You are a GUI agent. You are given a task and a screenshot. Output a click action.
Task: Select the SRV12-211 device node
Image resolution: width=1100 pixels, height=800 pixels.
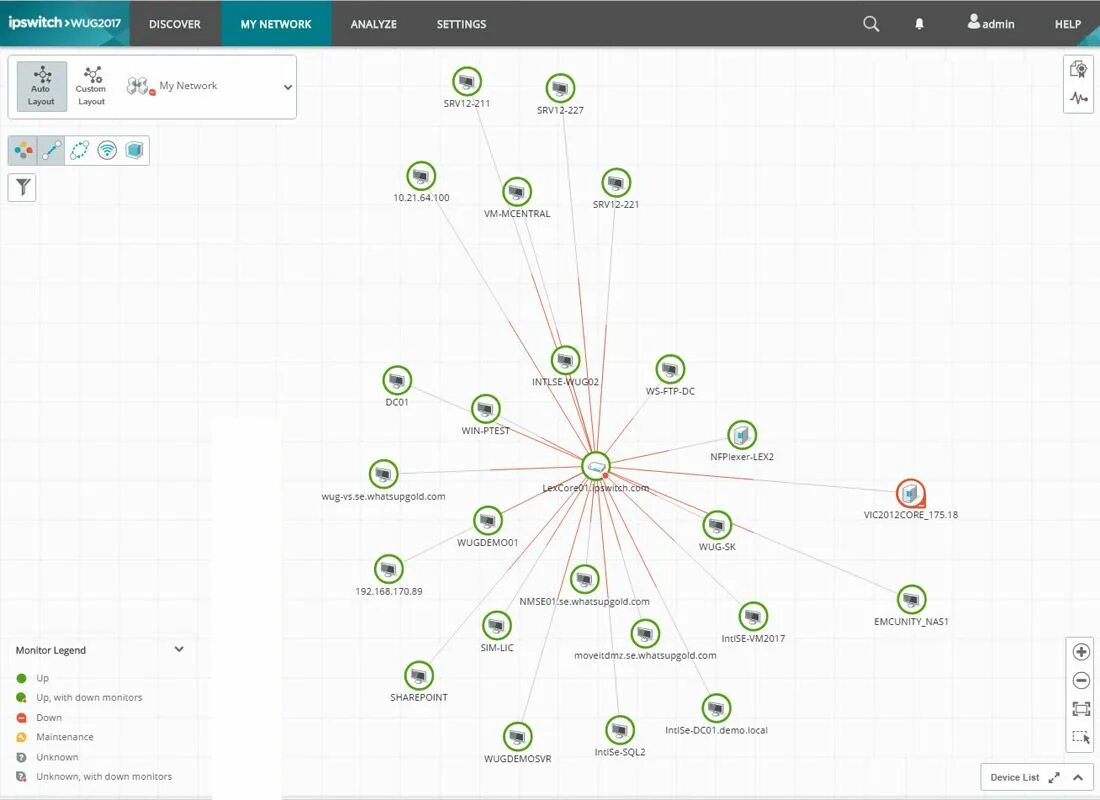tap(467, 81)
